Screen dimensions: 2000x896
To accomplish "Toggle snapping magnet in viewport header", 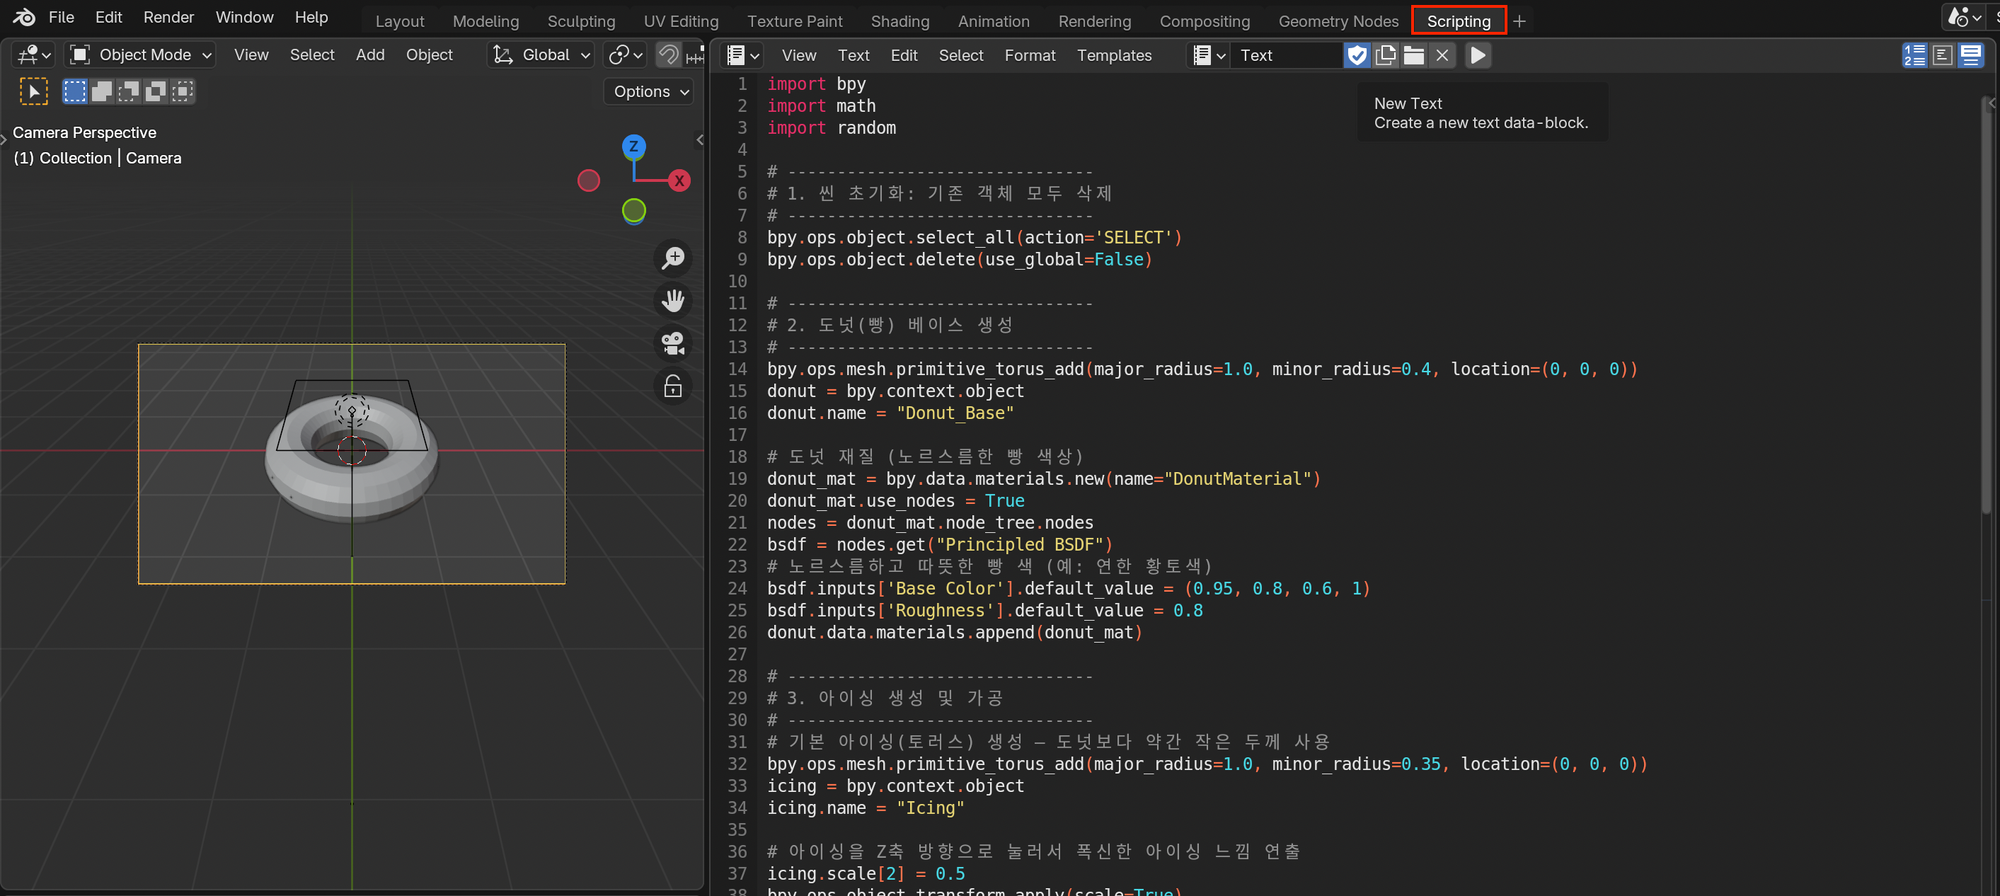I will point(668,55).
